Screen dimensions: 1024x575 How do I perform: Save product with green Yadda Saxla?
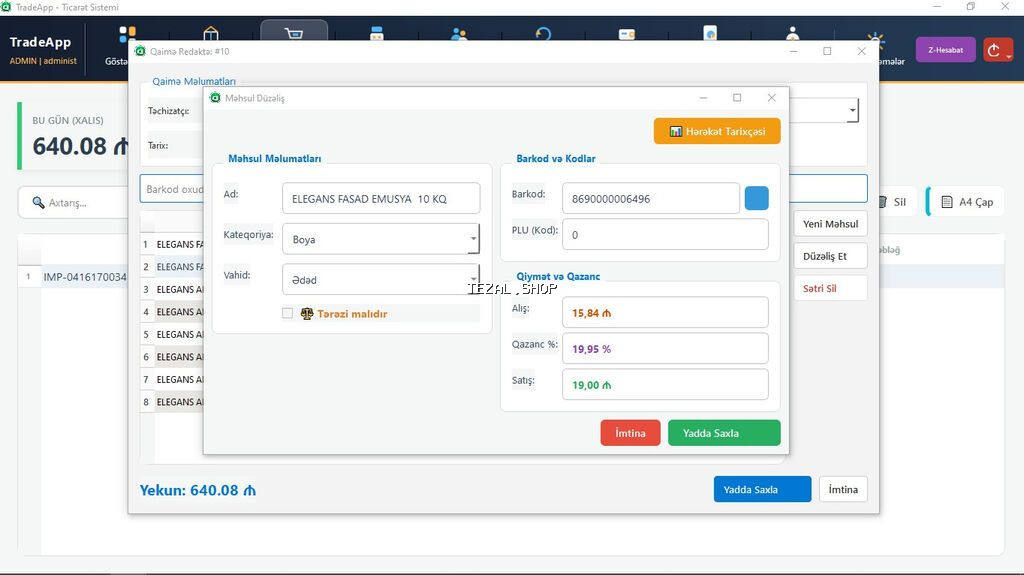(x=724, y=433)
